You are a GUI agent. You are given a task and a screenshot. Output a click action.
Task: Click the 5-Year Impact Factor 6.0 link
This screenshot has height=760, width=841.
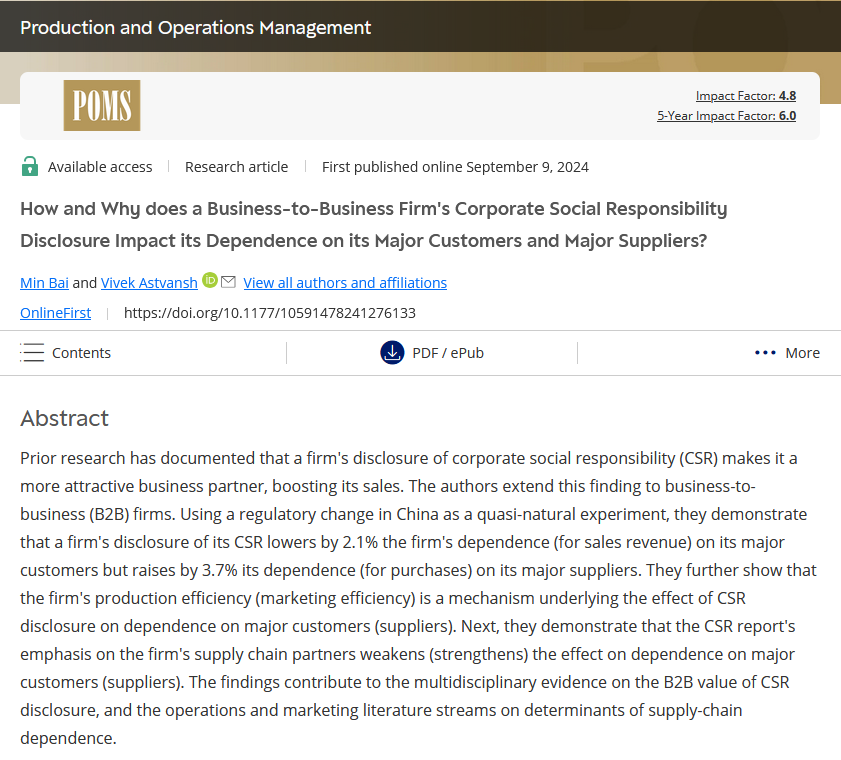(x=726, y=116)
